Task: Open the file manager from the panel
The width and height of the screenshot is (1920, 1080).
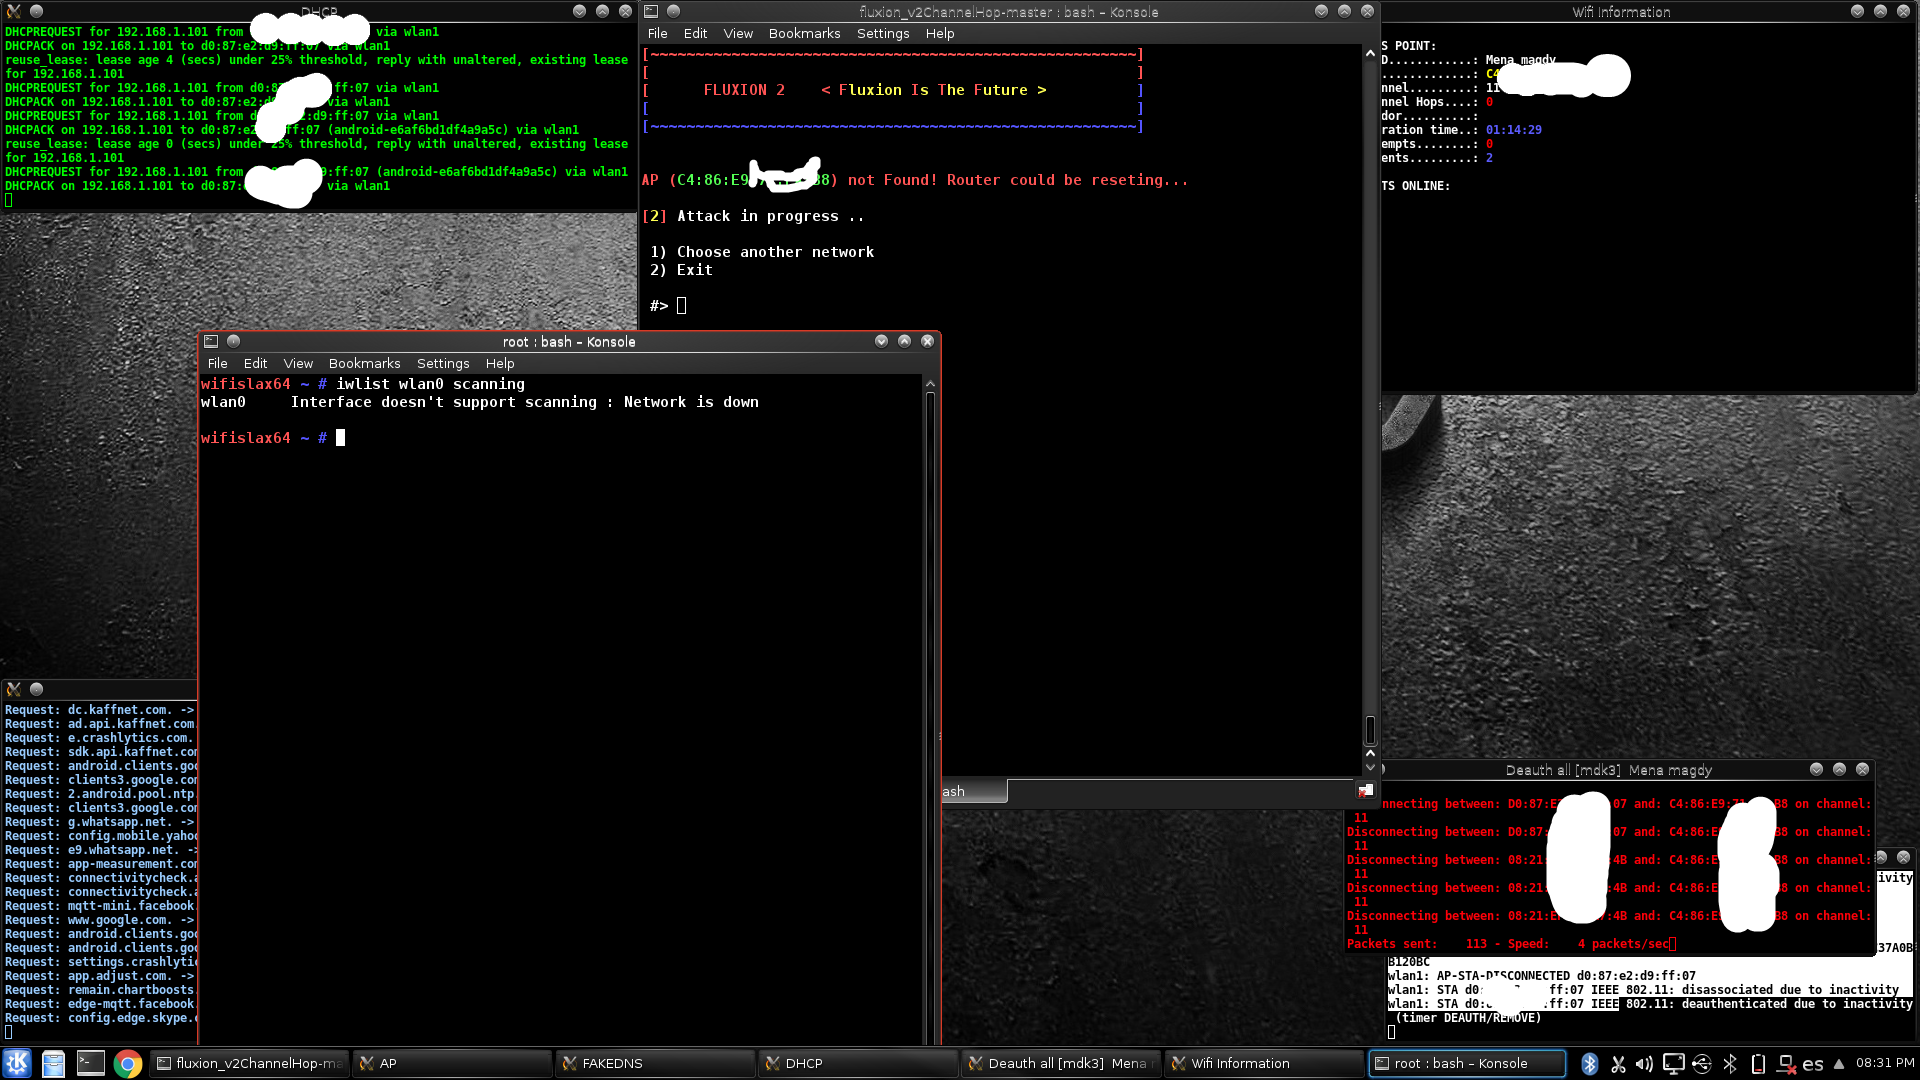Action: (x=53, y=1063)
